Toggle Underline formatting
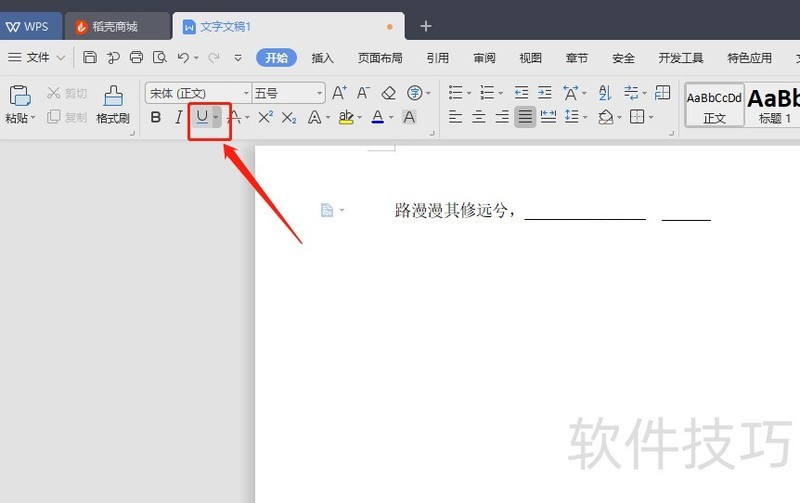Image resolution: width=800 pixels, height=503 pixels. pyautogui.click(x=202, y=117)
